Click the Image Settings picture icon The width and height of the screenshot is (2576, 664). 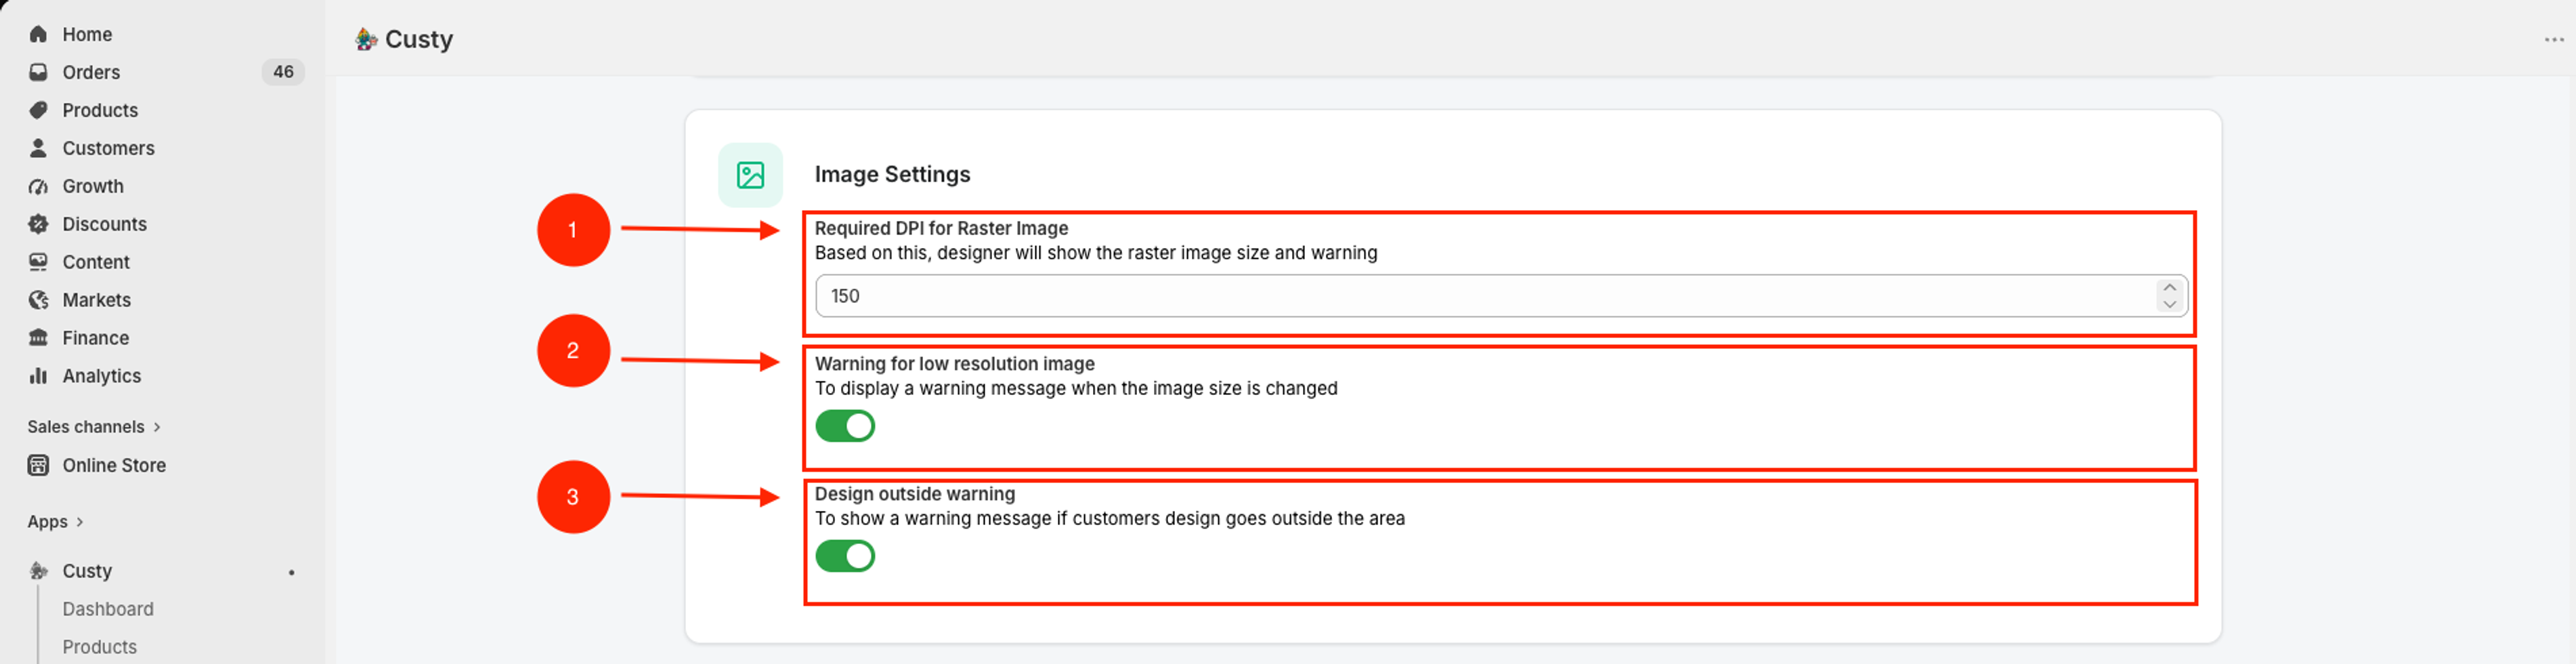point(750,175)
